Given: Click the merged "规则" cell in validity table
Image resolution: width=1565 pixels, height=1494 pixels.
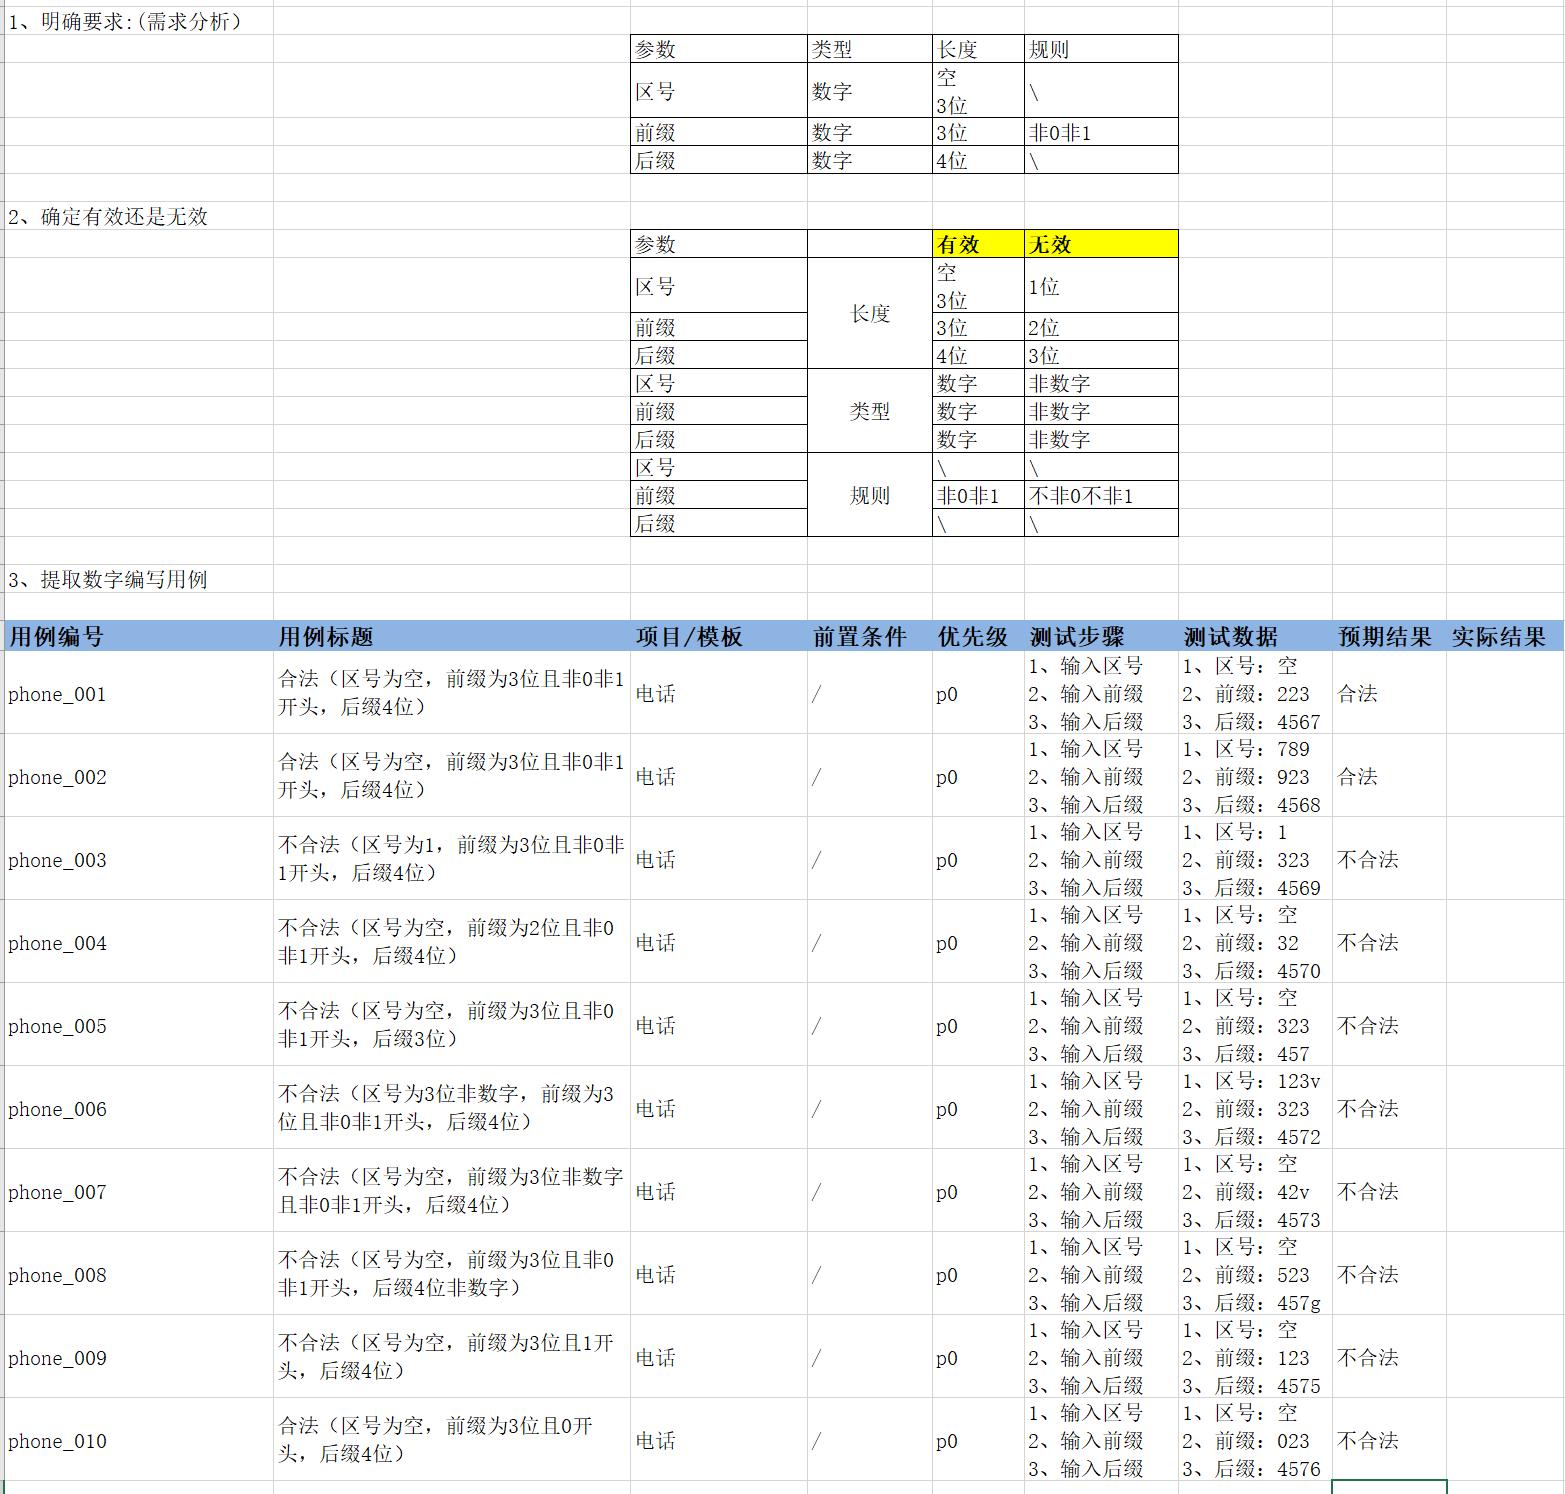Looking at the screenshot, I should pyautogui.click(x=869, y=495).
